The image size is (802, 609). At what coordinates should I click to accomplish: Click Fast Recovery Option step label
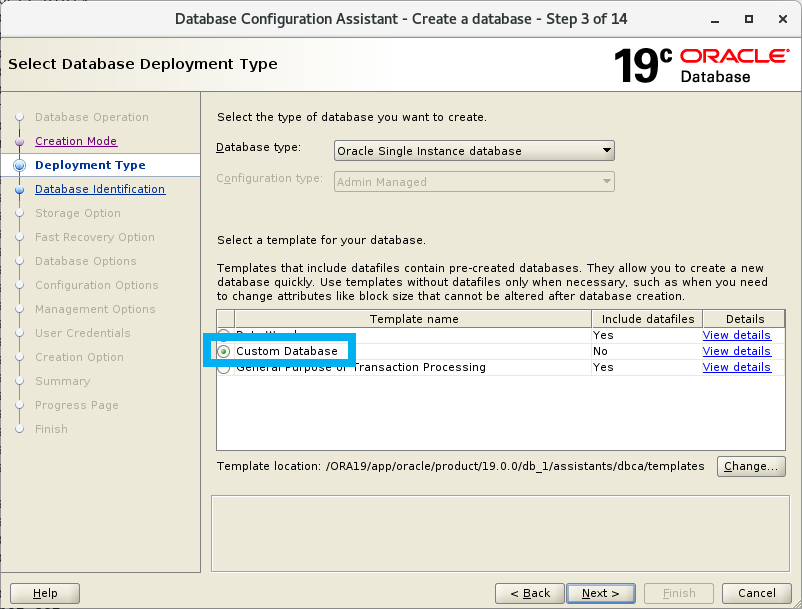95,237
